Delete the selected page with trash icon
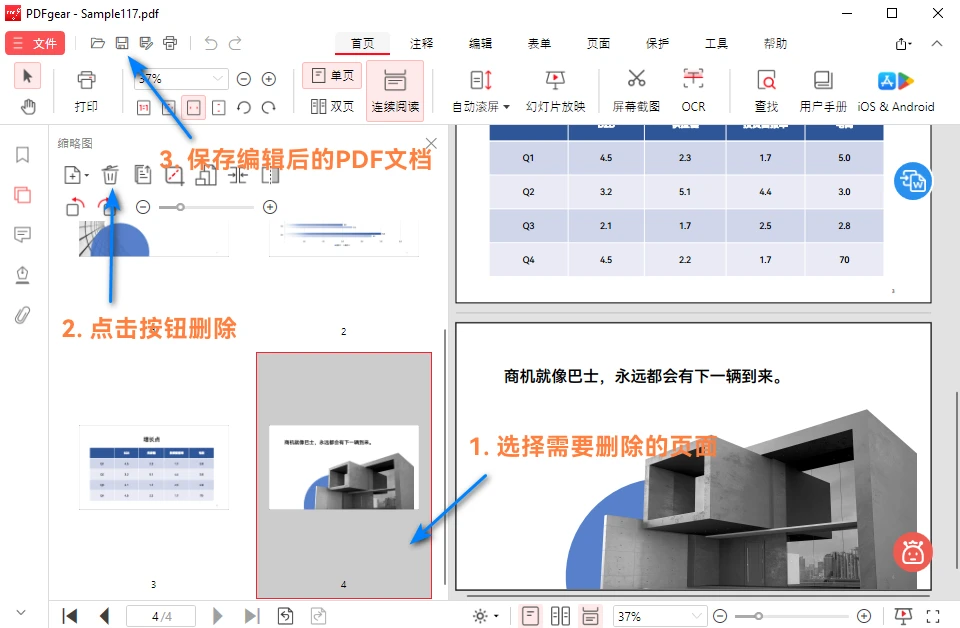The image size is (960, 628). pos(110,174)
